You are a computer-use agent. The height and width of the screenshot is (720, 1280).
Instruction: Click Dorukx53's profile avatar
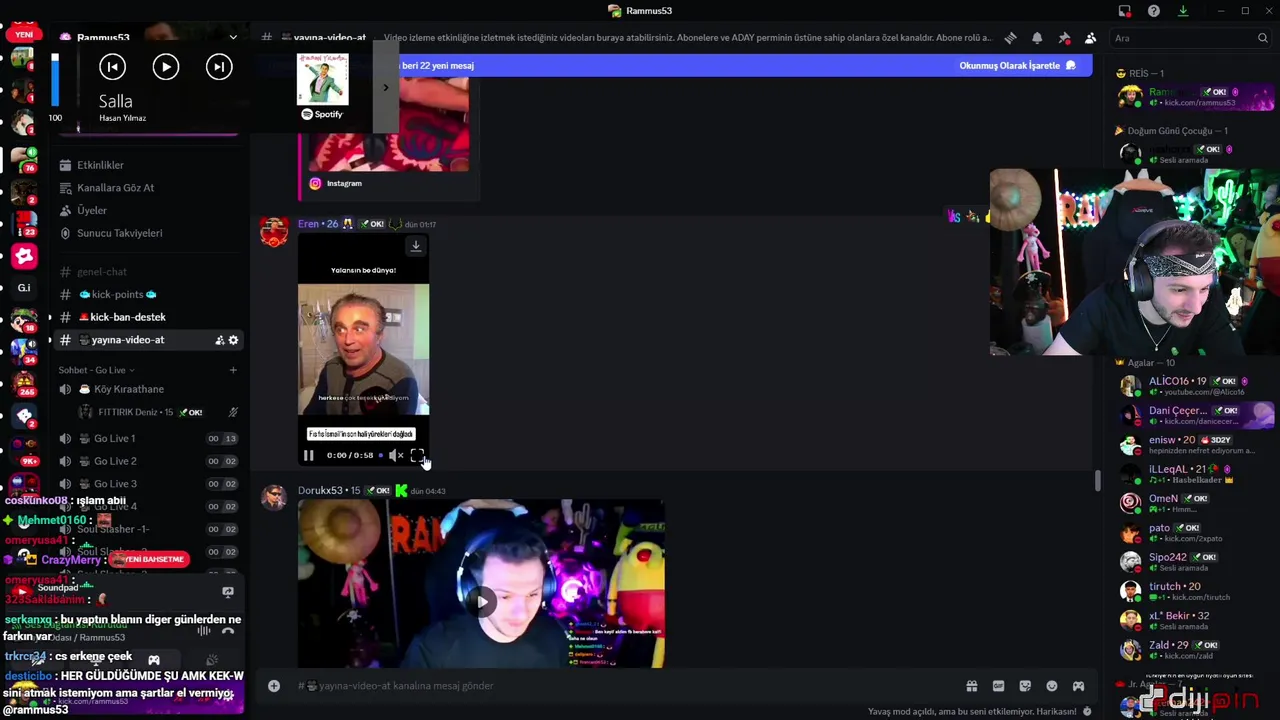pyautogui.click(x=274, y=497)
